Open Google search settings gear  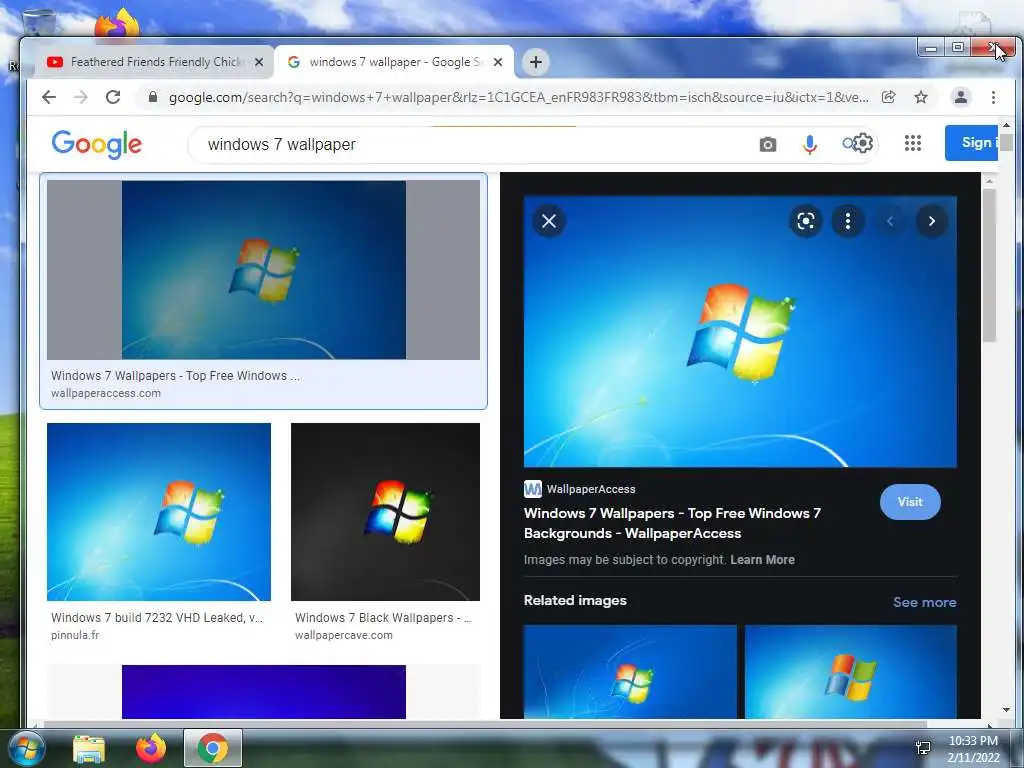(863, 143)
